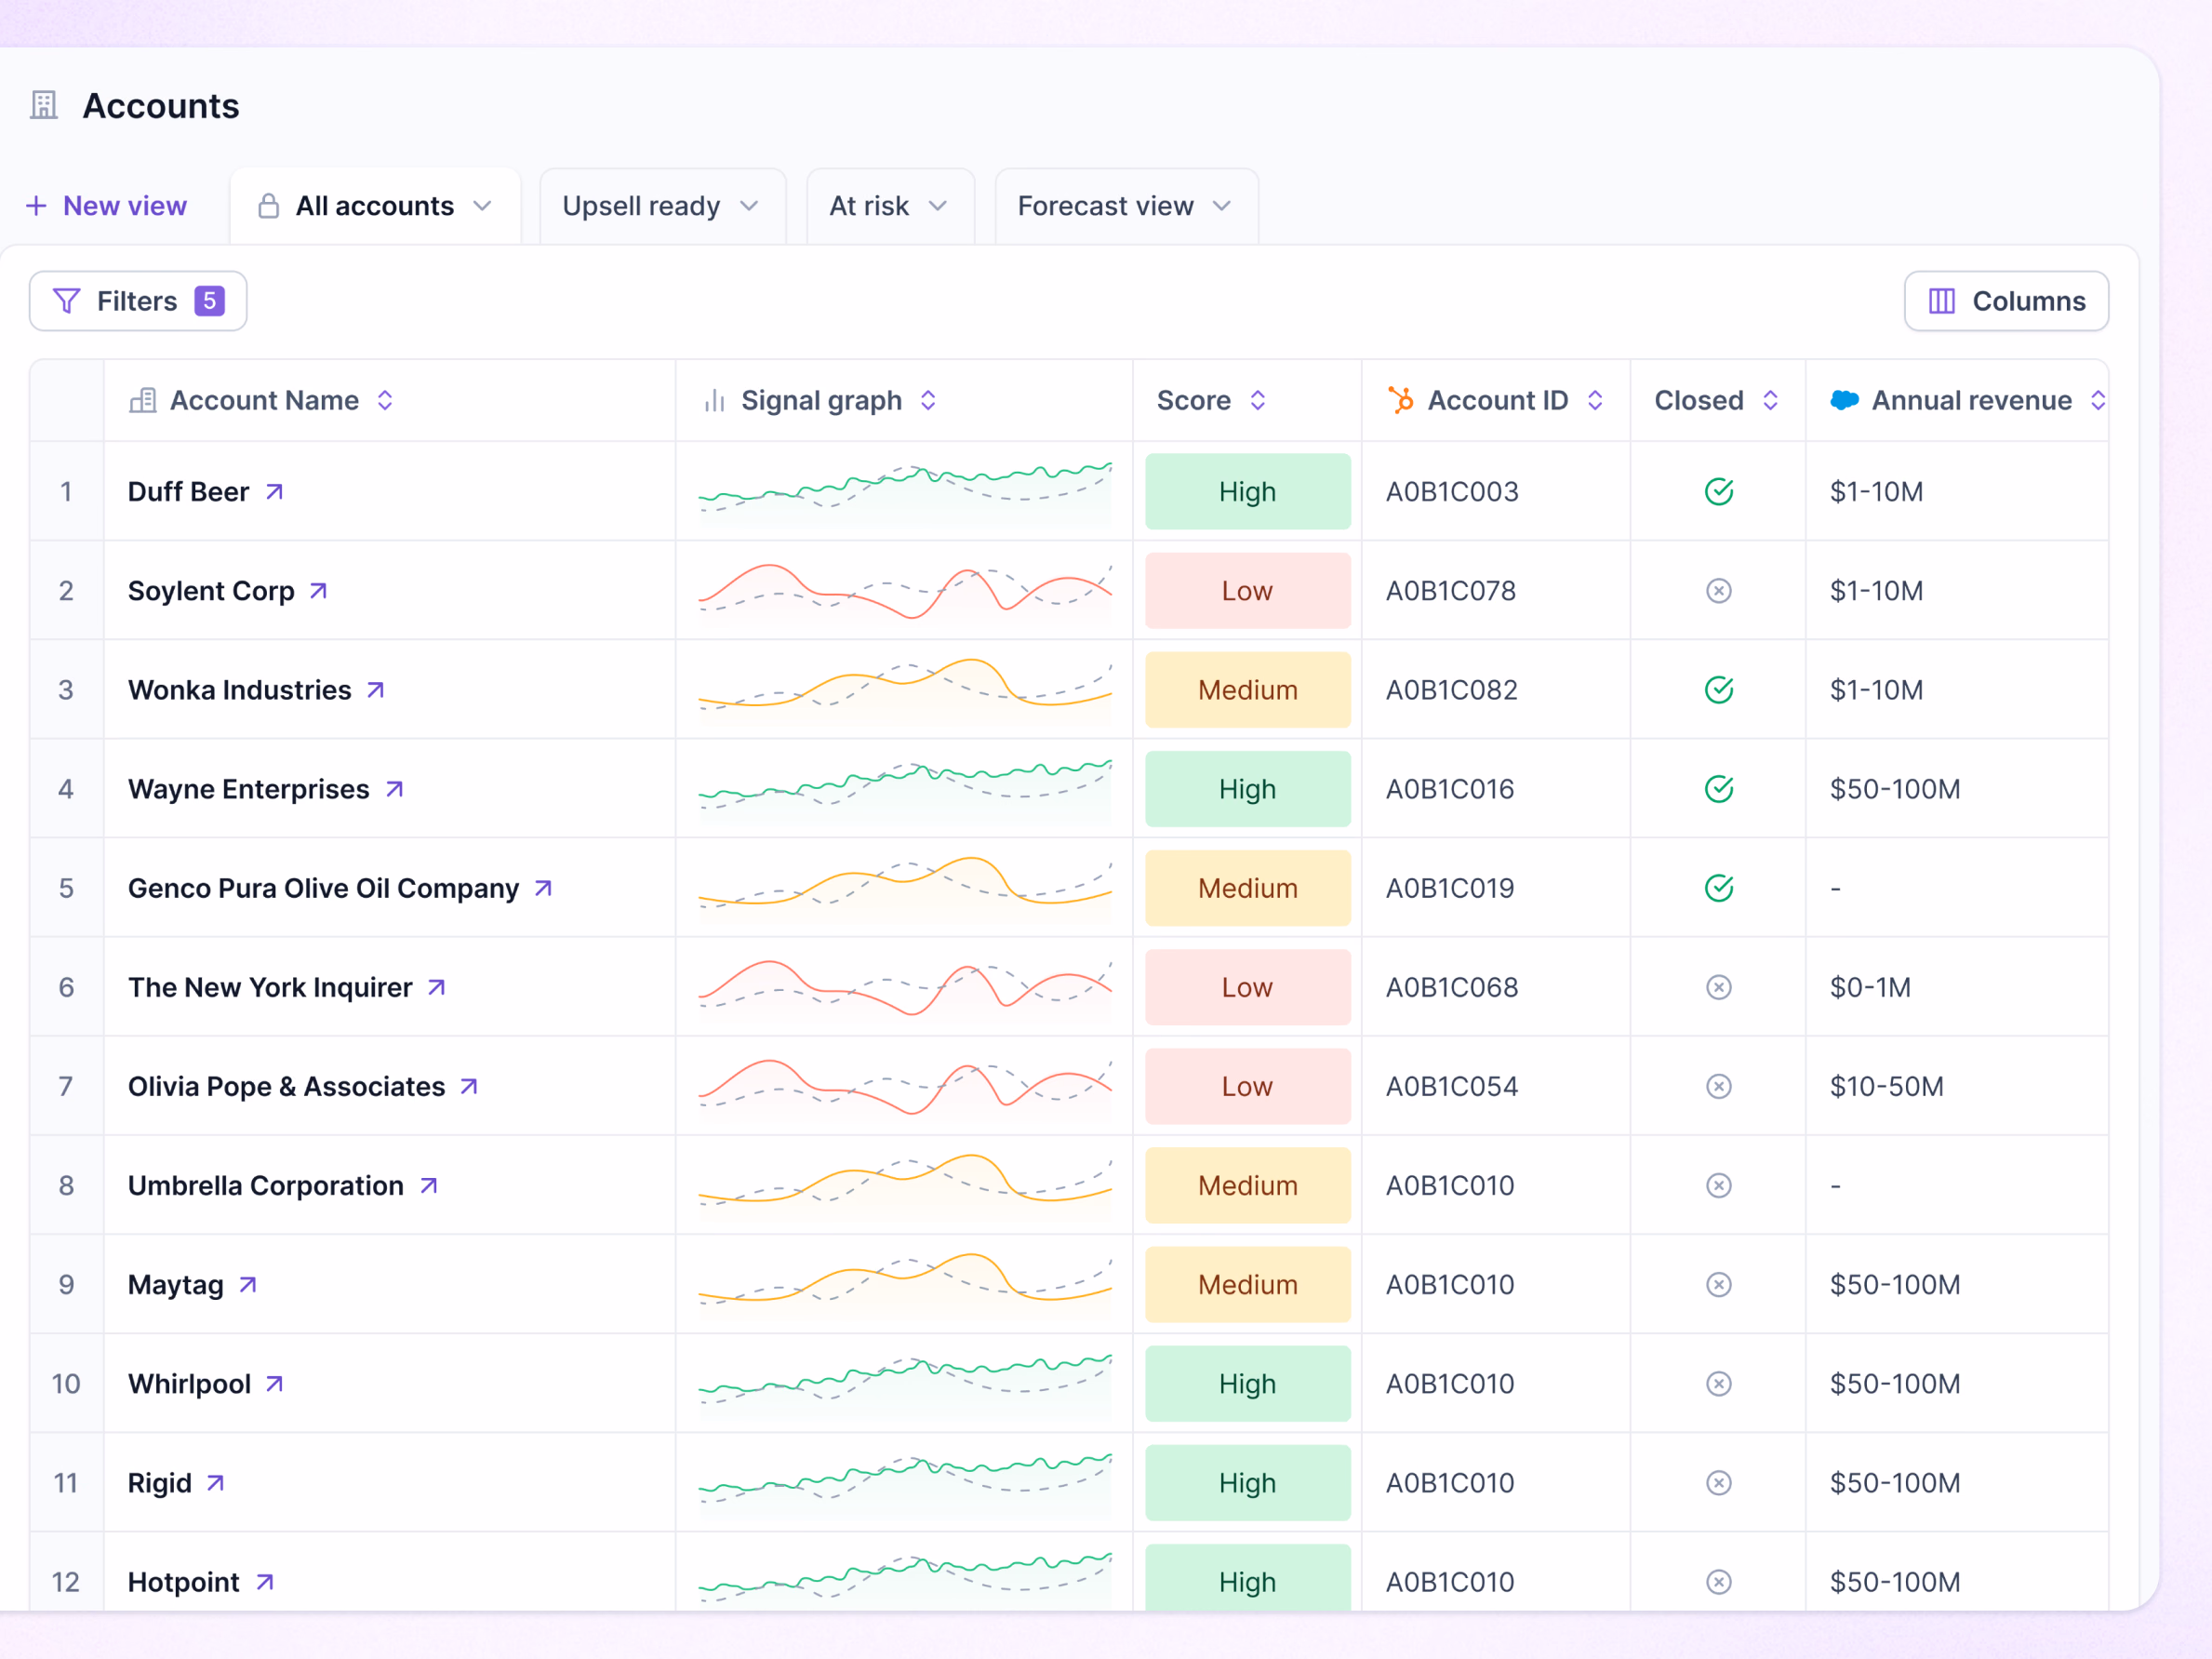The width and height of the screenshot is (2212, 1659).
Task: Open the Columns button
Action: pos(2006,301)
